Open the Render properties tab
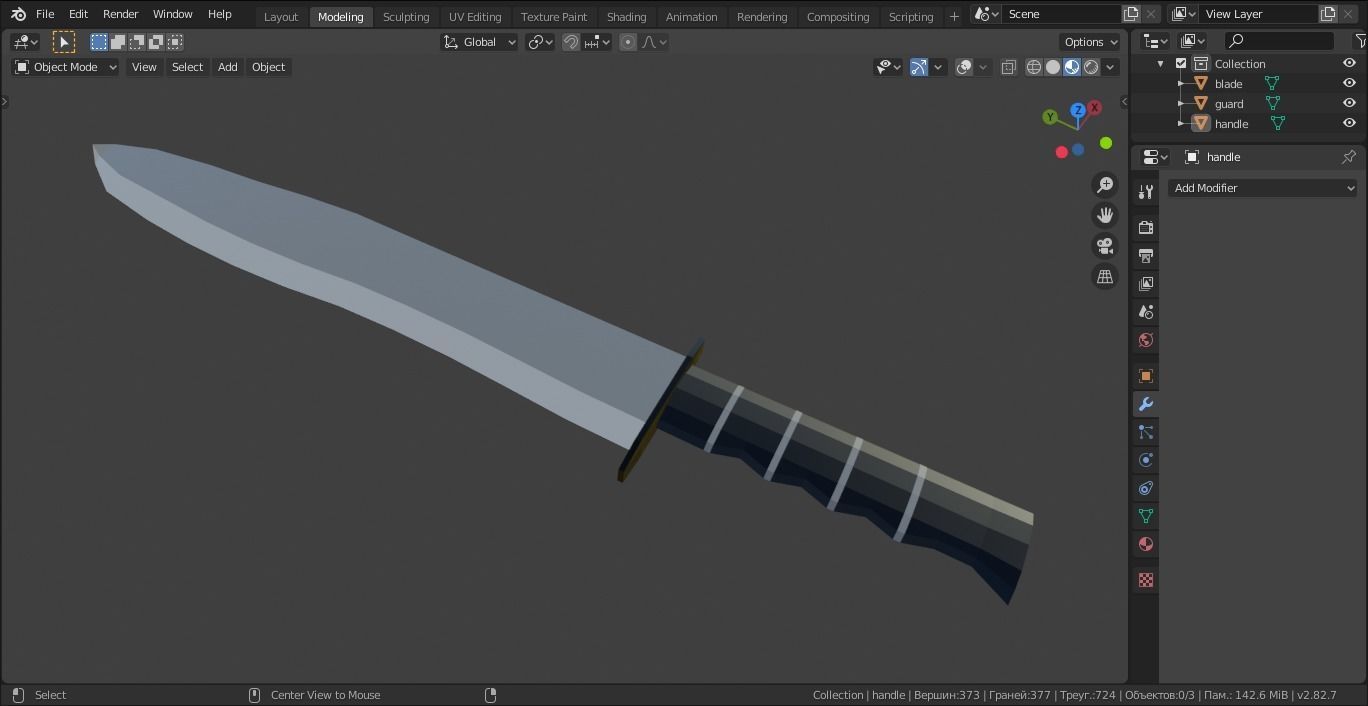This screenshot has width=1368, height=706. click(1146, 228)
